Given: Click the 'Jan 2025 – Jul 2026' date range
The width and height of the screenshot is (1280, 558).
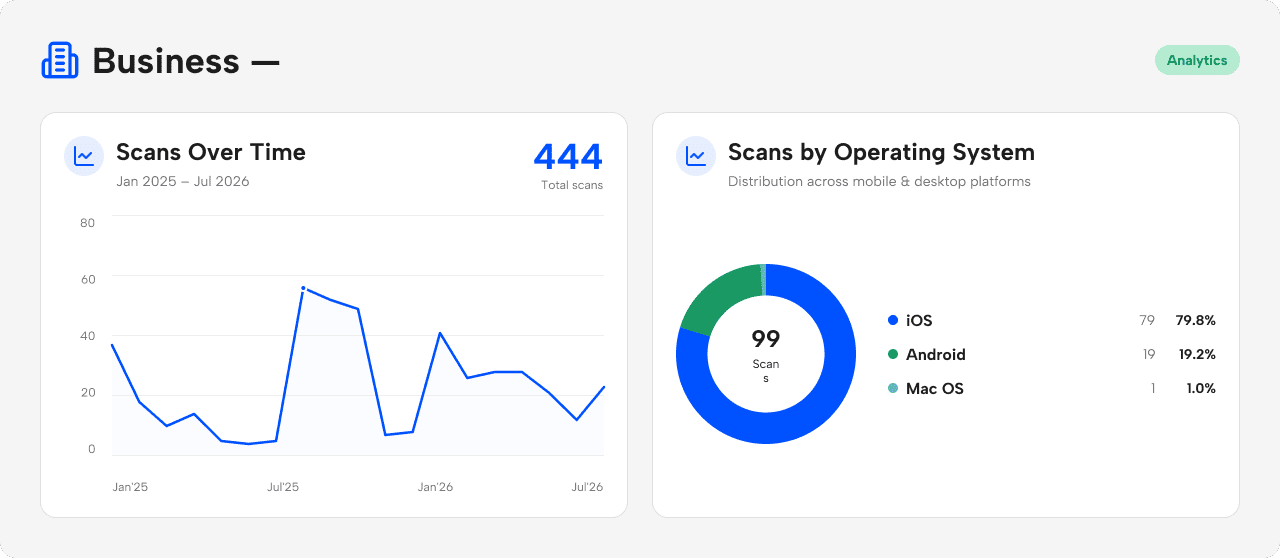Looking at the screenshot, I should tap(183, 181).
